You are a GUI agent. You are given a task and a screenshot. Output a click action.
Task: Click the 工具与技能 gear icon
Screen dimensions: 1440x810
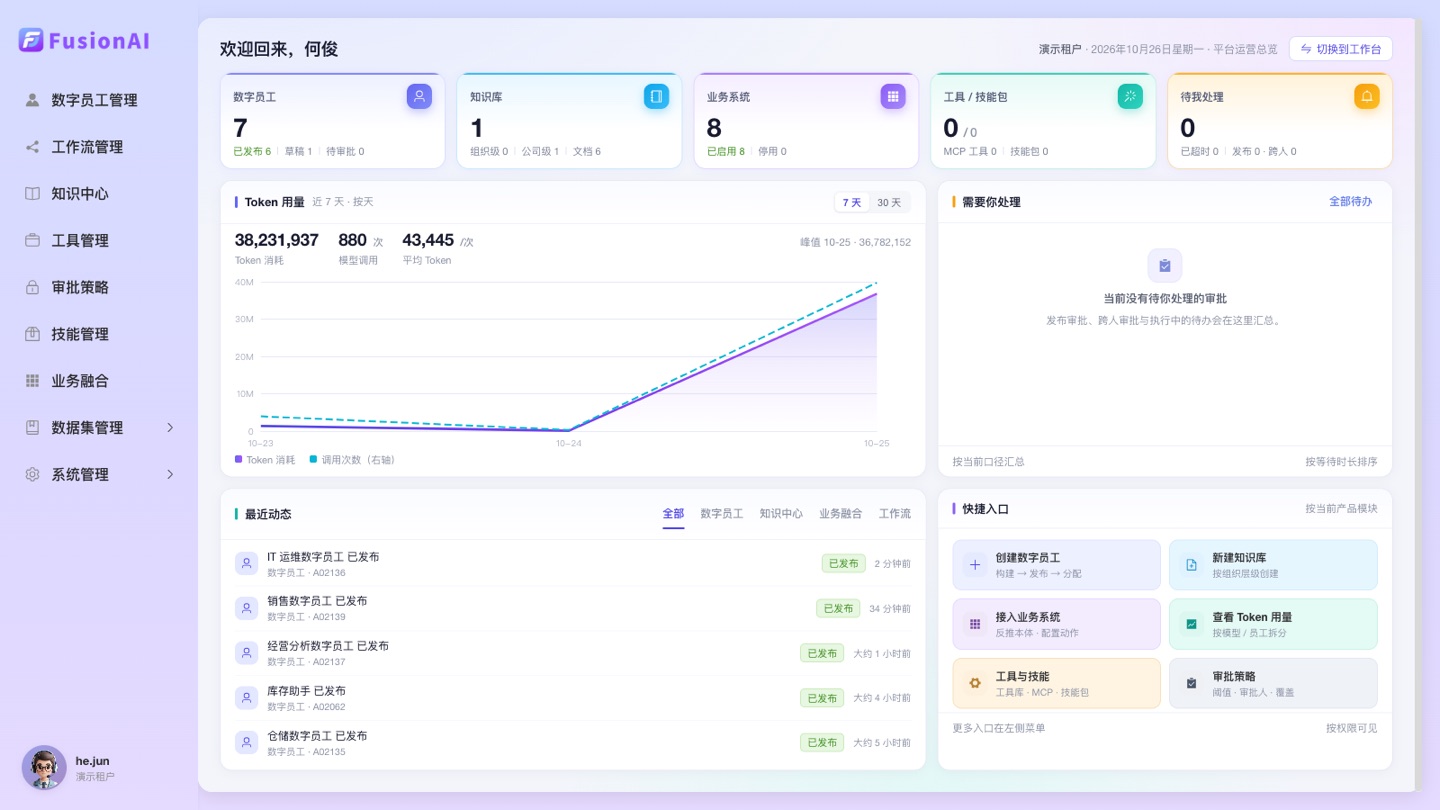[975, 683]
